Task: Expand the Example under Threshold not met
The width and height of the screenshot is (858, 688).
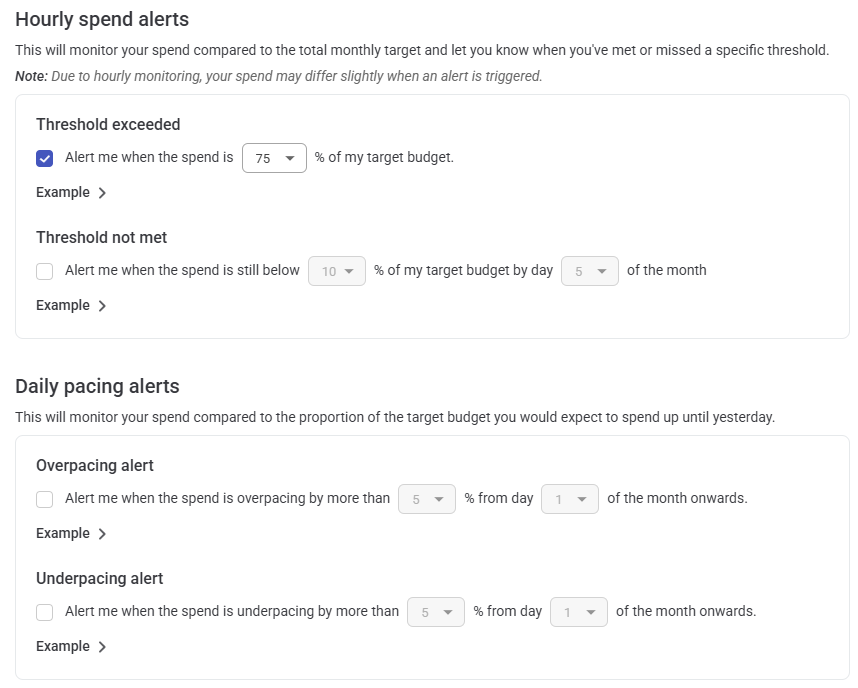Action: (x=61, y=305)
